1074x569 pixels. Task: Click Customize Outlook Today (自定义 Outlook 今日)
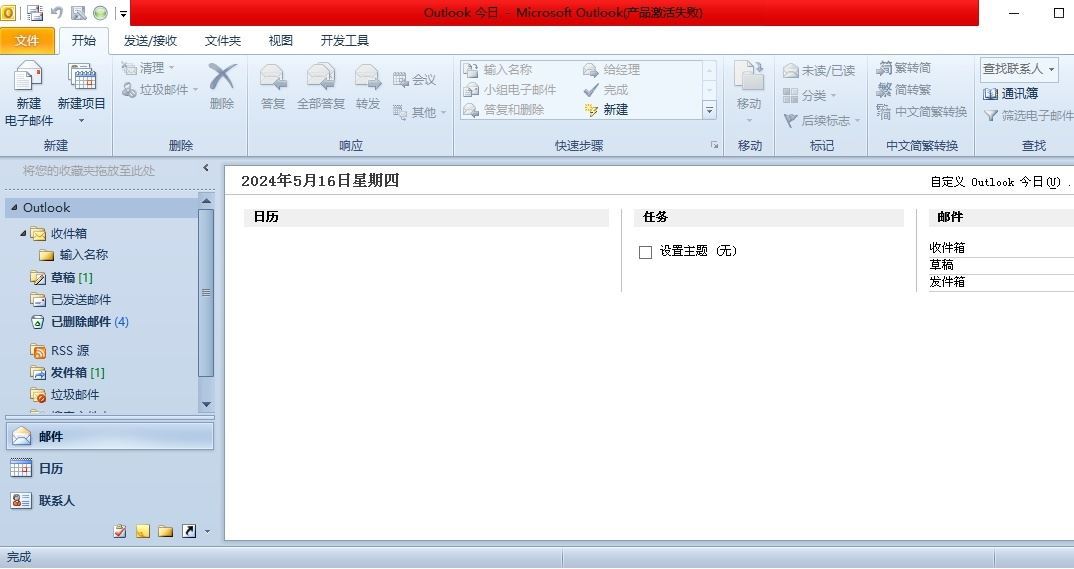pyautogui.click(x=995, y=181)
